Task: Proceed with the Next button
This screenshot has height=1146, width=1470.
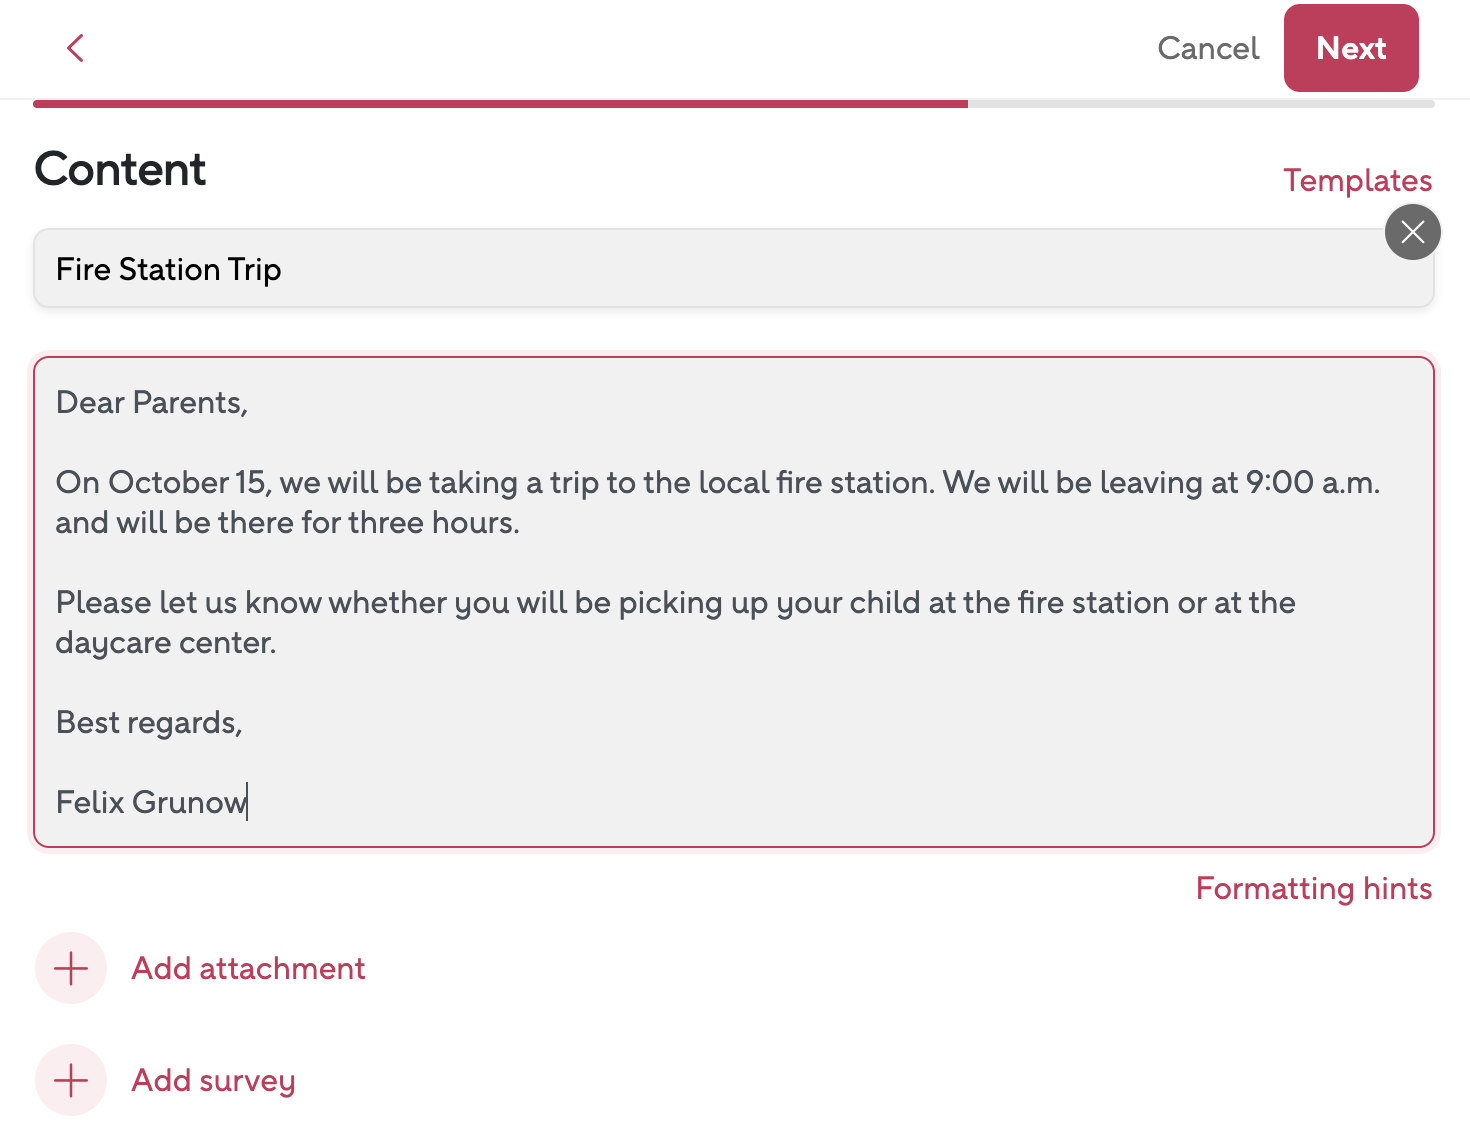Action: click(1350, 48)
